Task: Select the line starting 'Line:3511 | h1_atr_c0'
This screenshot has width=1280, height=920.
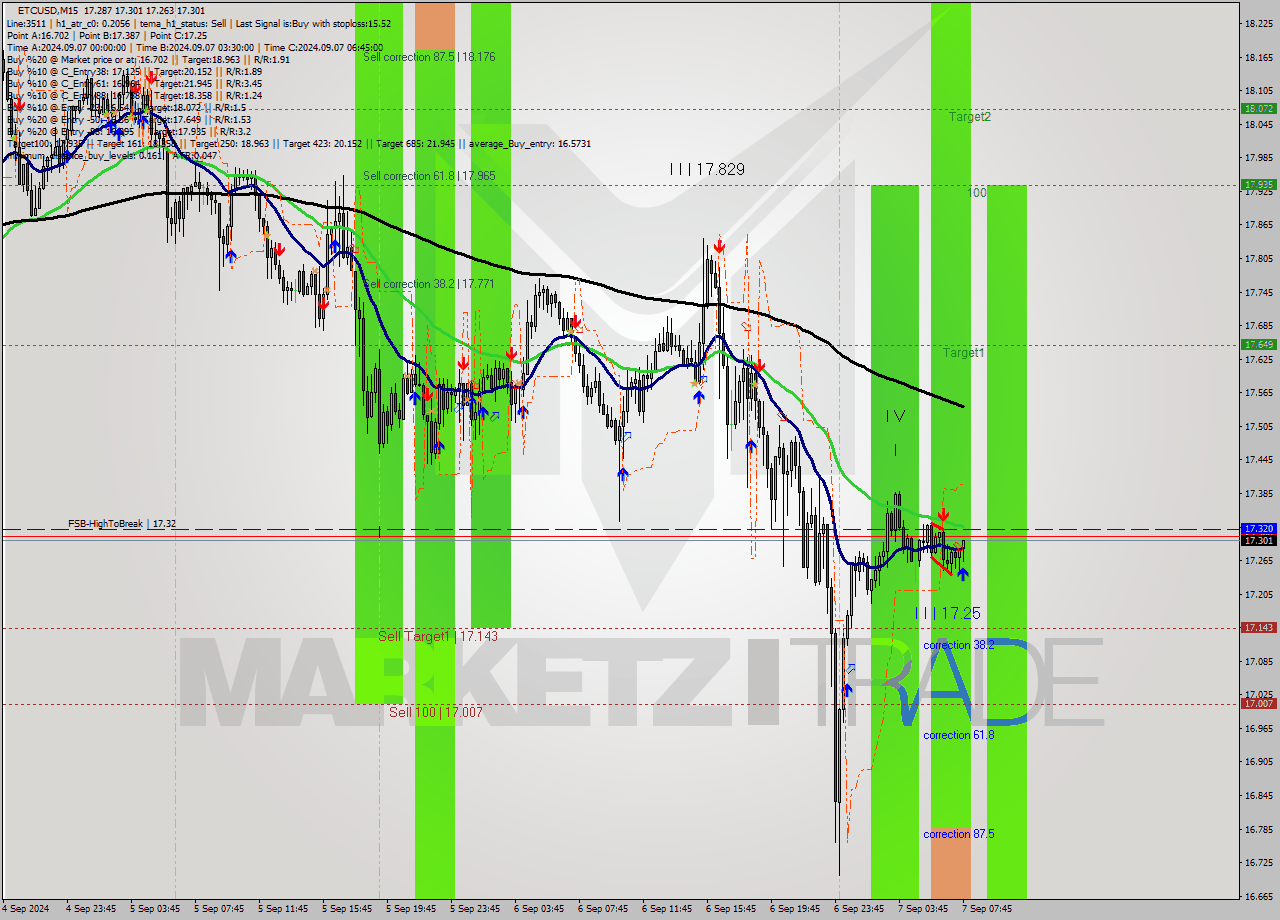Action: pos(198,23)
